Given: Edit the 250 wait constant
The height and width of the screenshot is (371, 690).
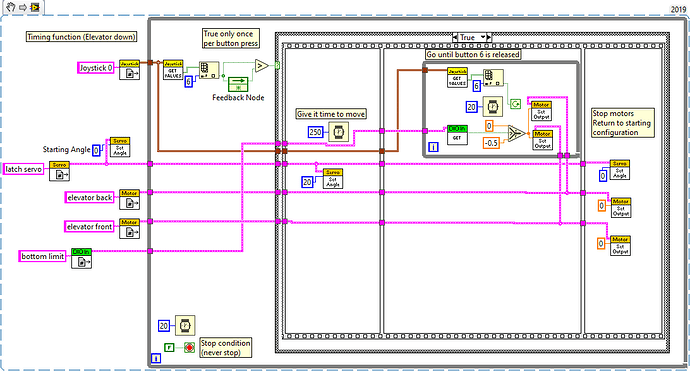Looking at the screenshot, I should [x=316, y=132].
